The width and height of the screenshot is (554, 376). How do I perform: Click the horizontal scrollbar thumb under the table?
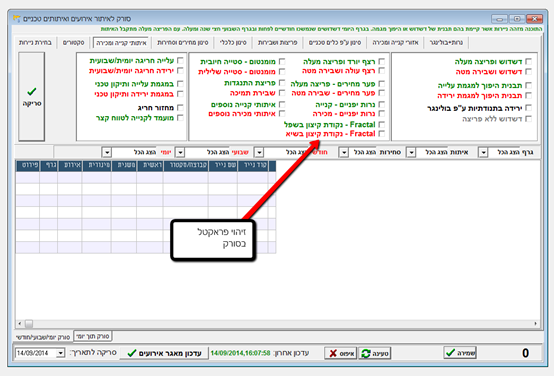tap(29, 323)
